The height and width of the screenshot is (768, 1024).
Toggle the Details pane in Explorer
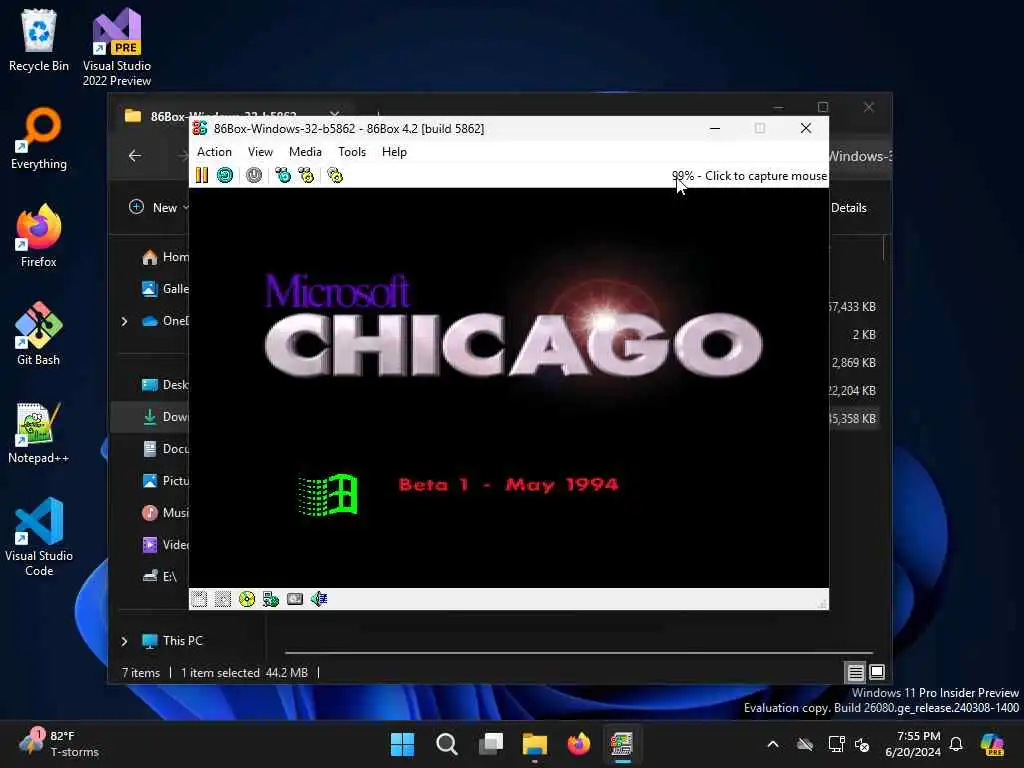coord(848,208)
